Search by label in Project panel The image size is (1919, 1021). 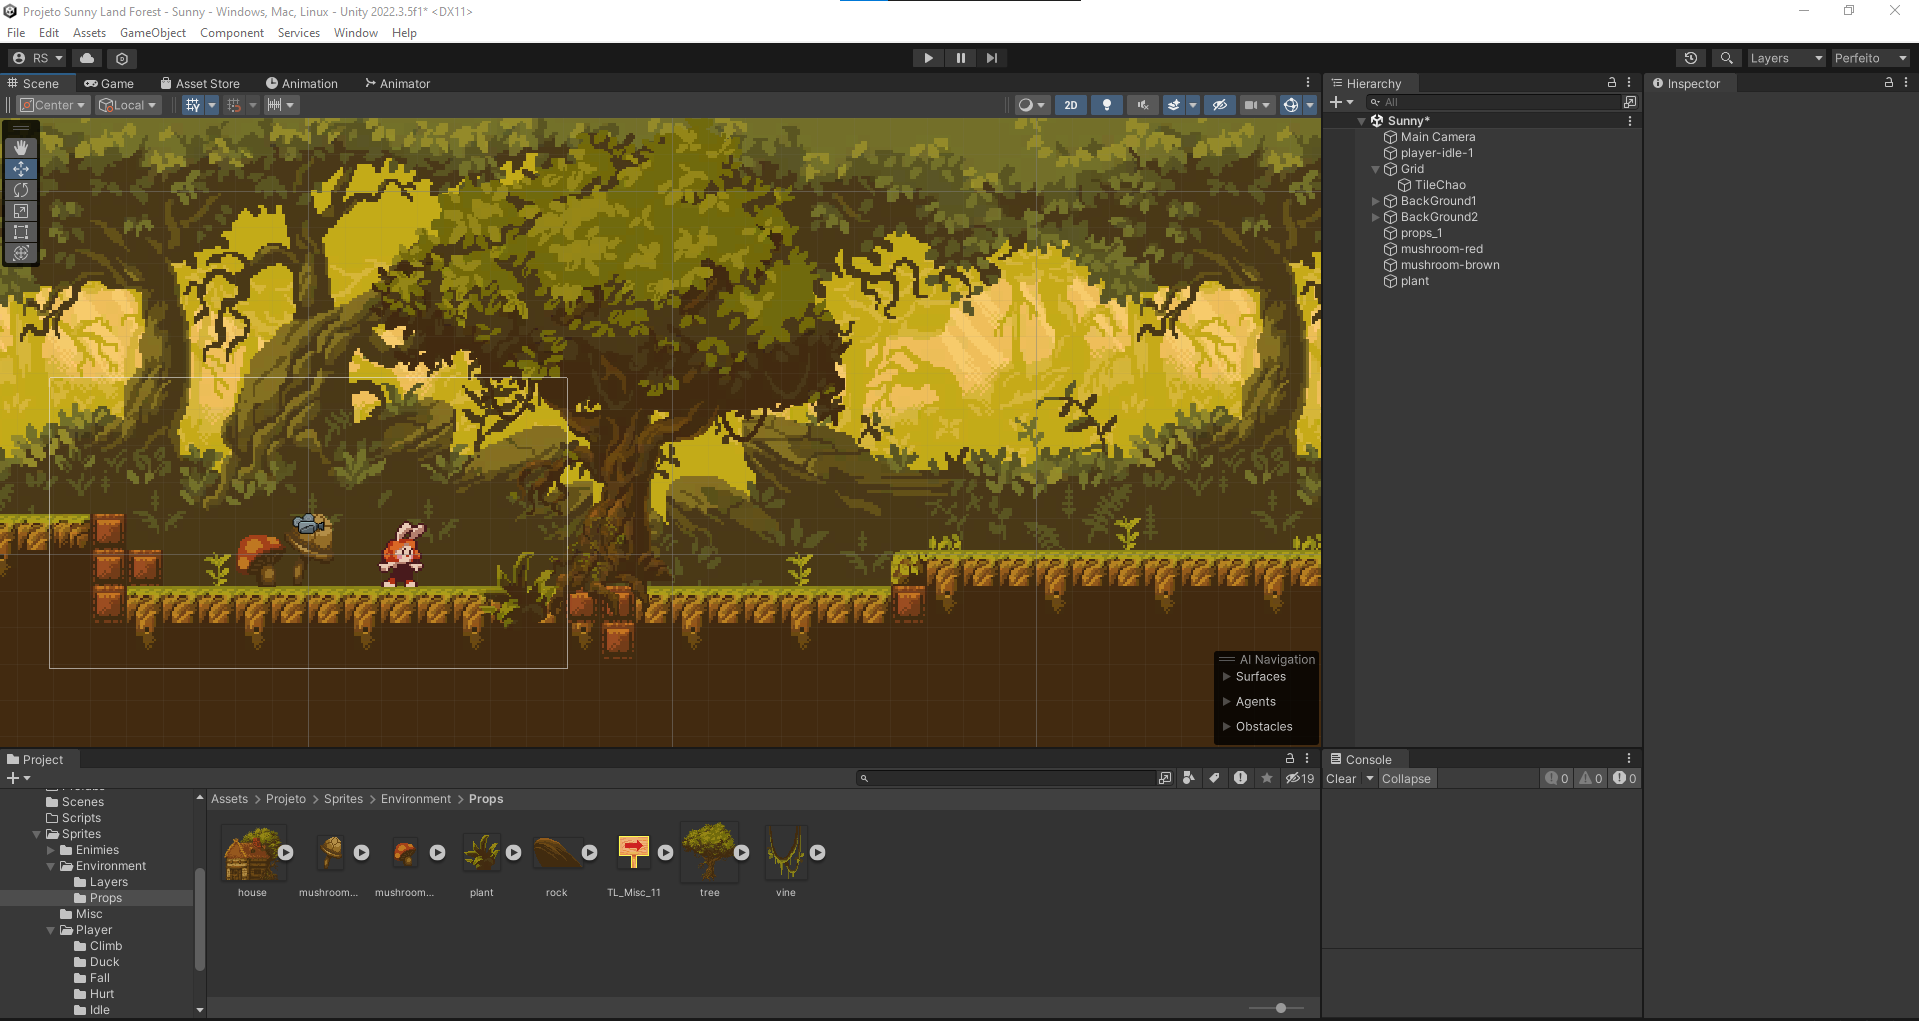(x=1214, y=778)
